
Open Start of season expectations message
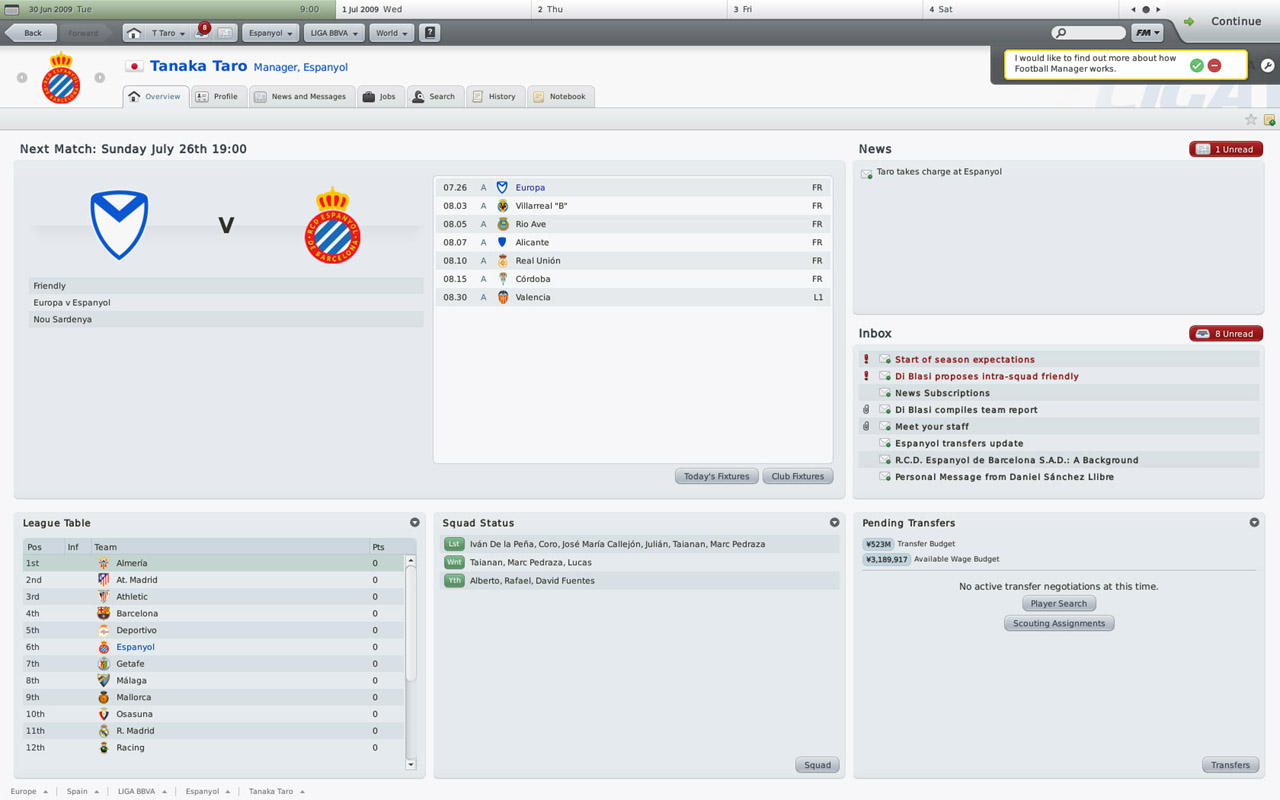coord(965,359)
